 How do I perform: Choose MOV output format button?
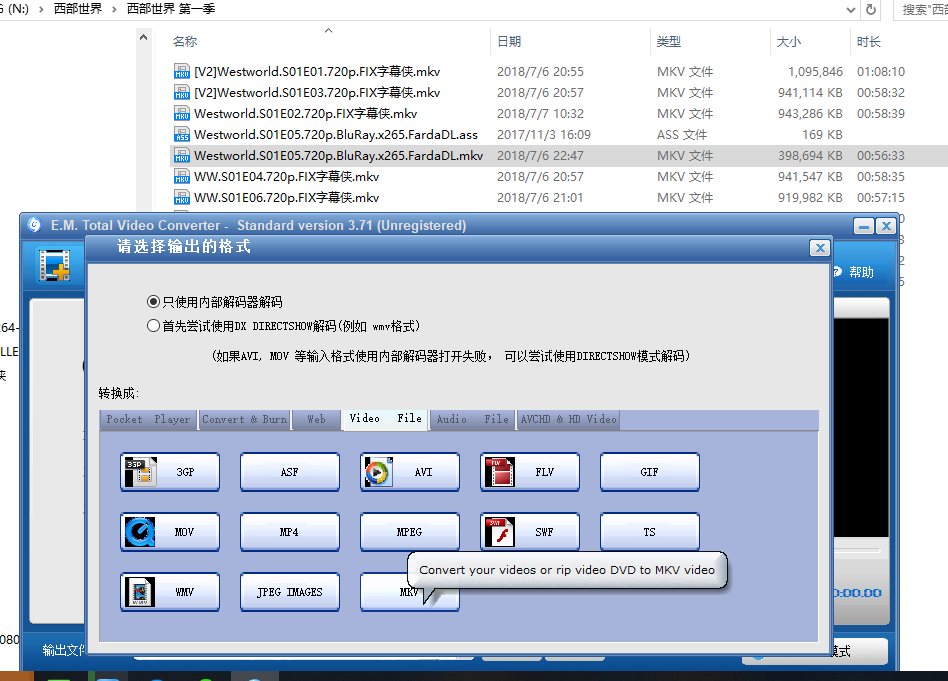point(170,532)
